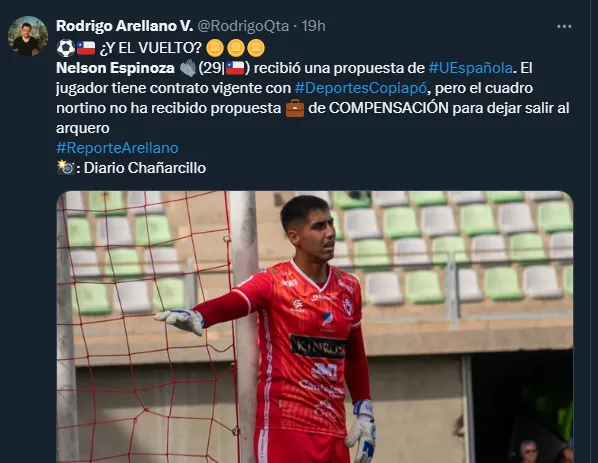Follow the #DeportesCopiapó hashtag
The height and width of the screenshot is (463, 598).
coord(360,88)
